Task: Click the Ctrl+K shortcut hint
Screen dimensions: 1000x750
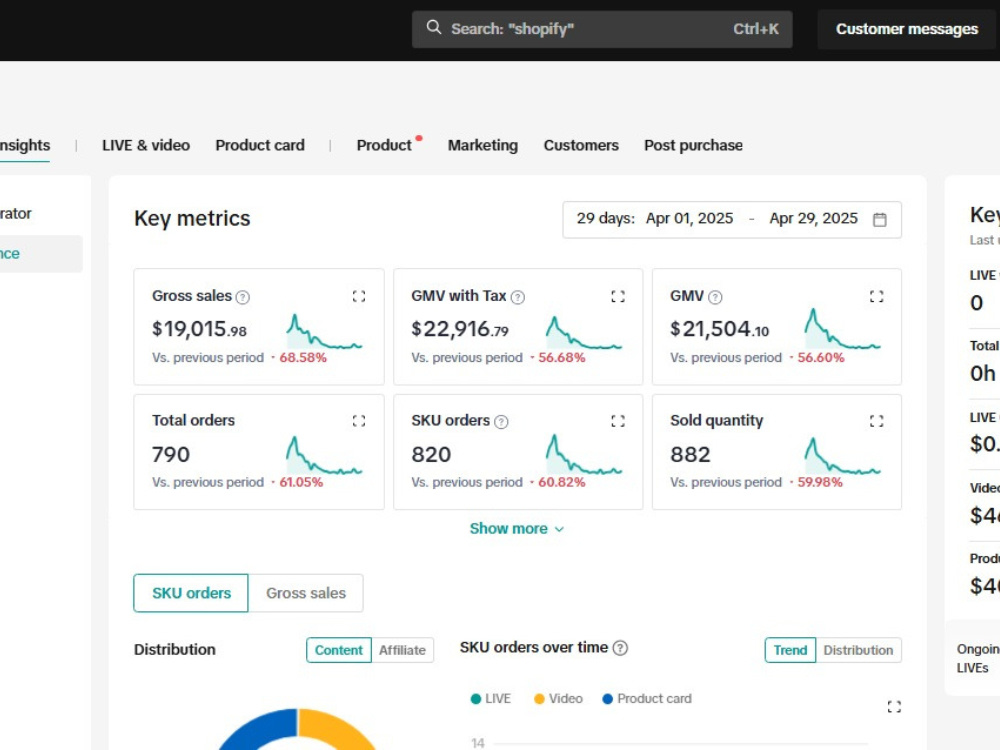Action: 756,29
